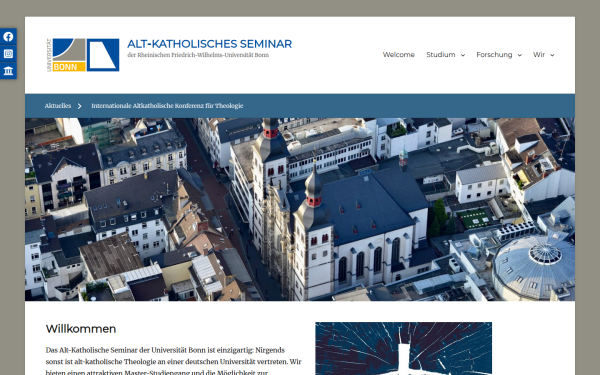Click paragraph starting 'Das Alt-Katholische Seminar der Universität'
Screen dimensions: 600x375
click(x=174, y=361)
